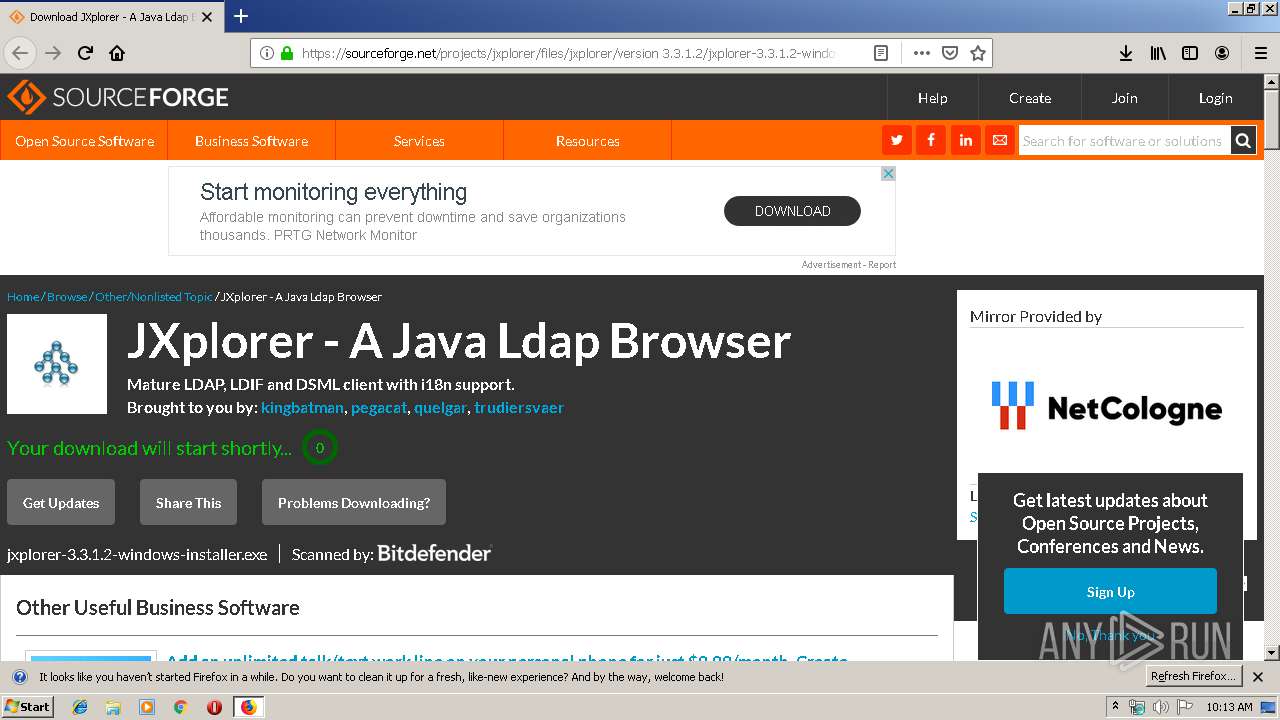Open Business Software menu
Viewport: 1280px width, 720px height.
point(251,141)
